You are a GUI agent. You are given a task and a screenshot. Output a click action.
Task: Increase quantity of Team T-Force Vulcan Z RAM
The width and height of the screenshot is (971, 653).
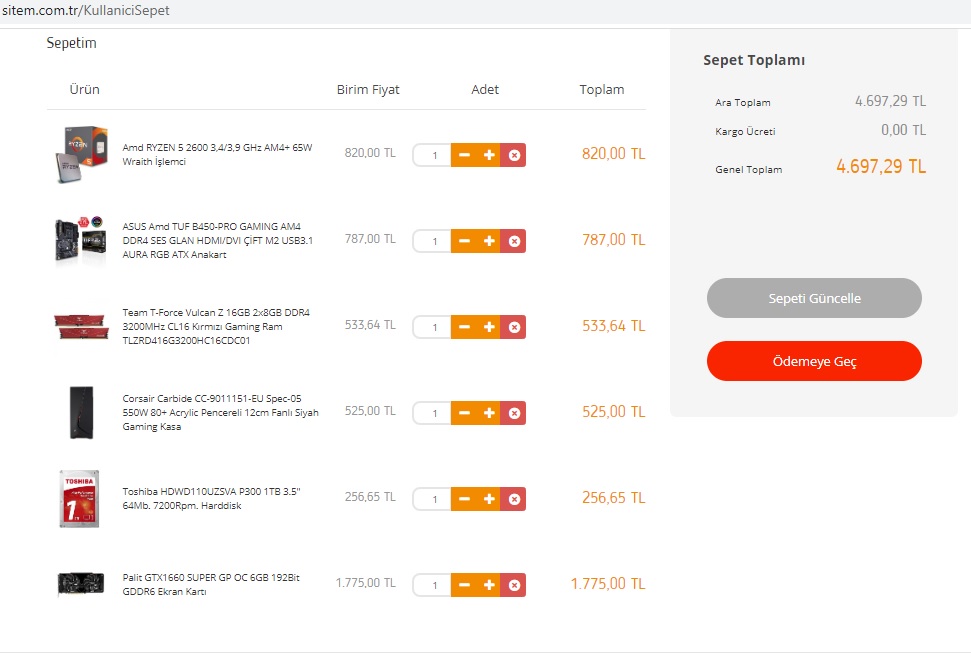489,327
